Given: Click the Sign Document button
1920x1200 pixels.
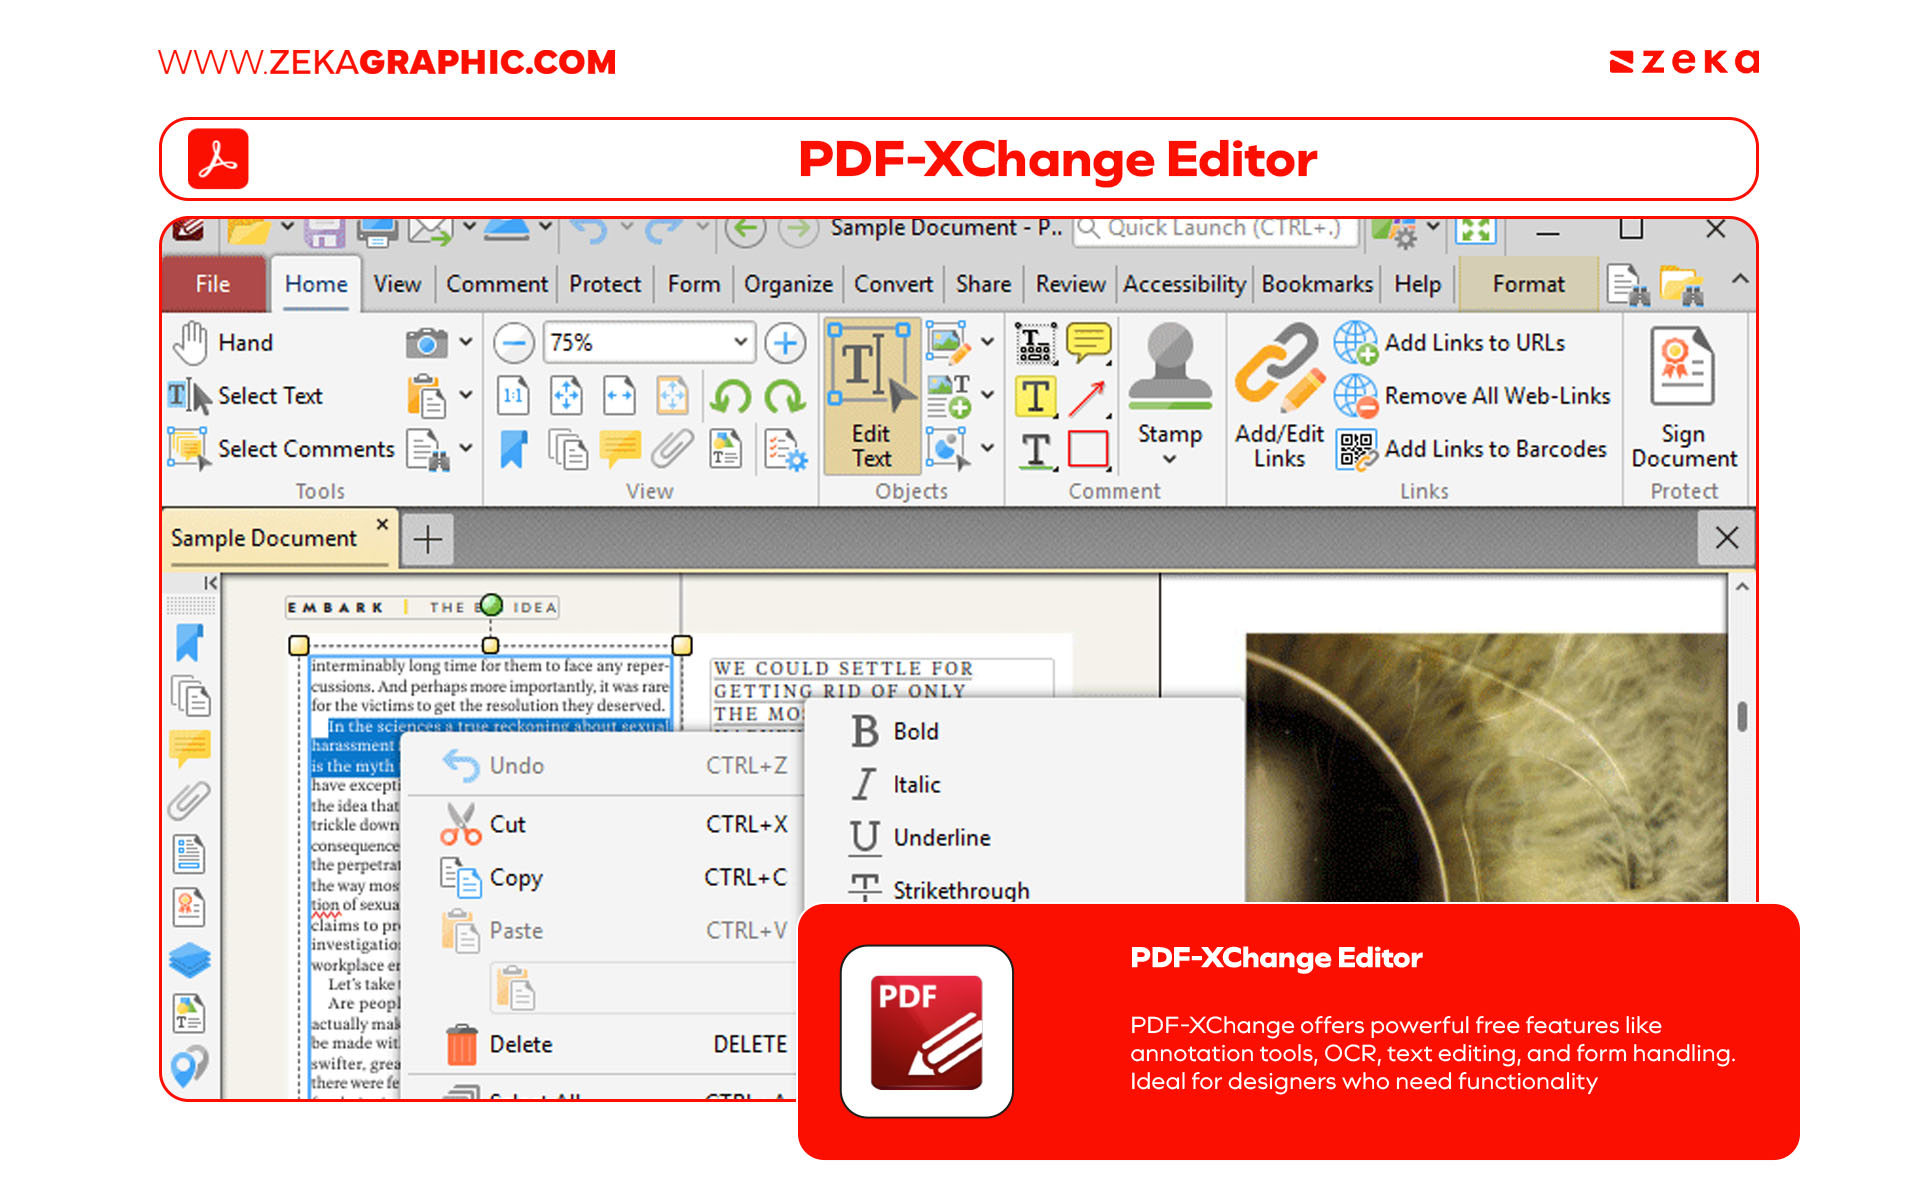Looking at the screenshot, I should coord(1684,399).
